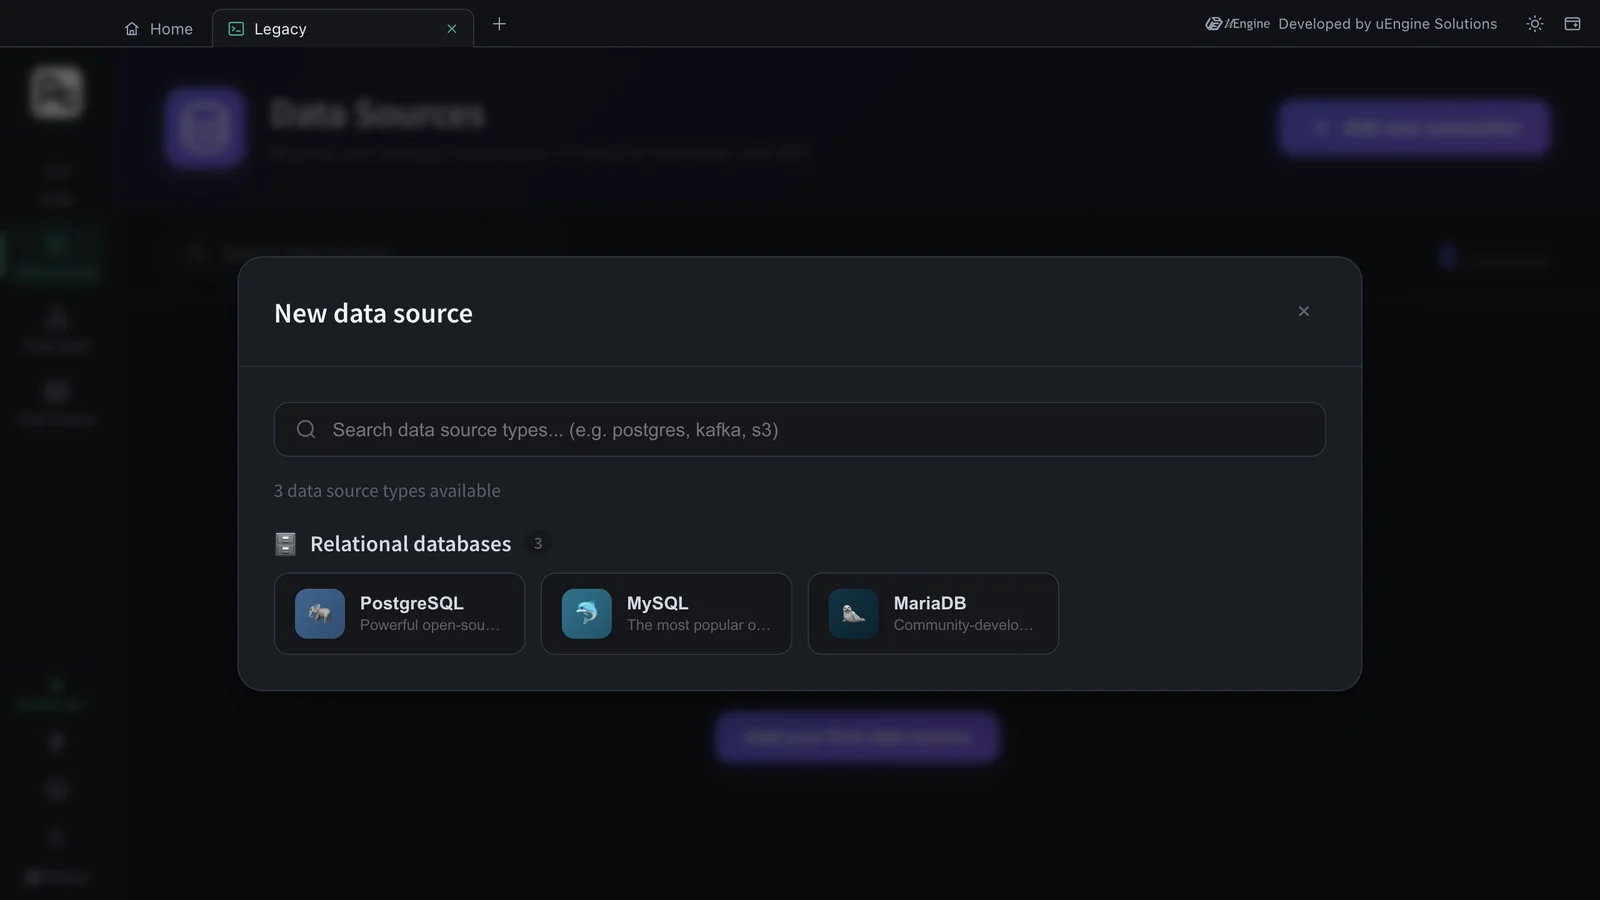Click the uEngine logo in header

point(1237,24)
